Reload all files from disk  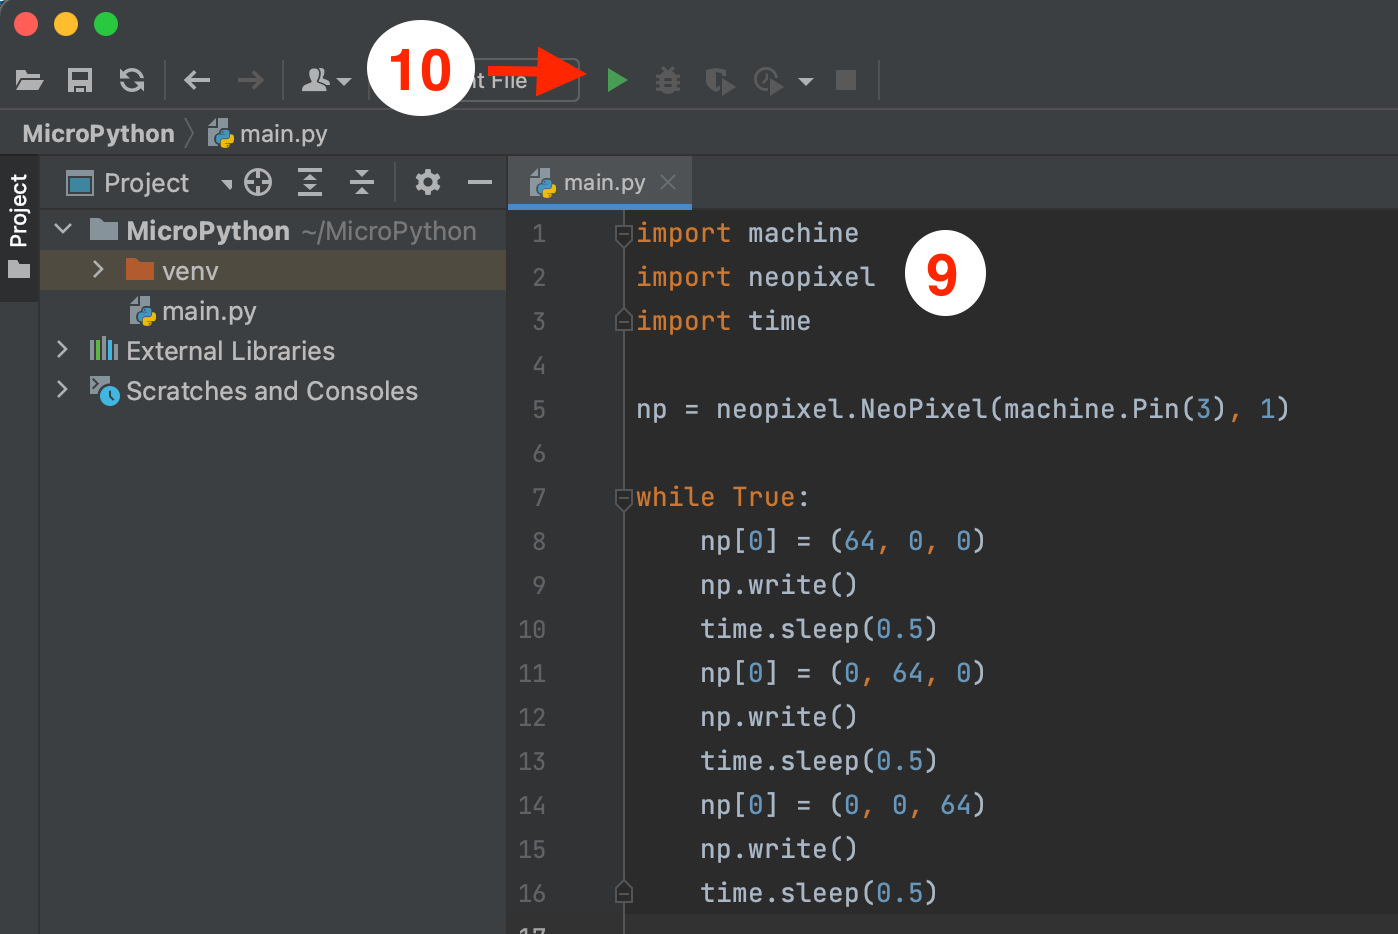[x=131, y=80]
